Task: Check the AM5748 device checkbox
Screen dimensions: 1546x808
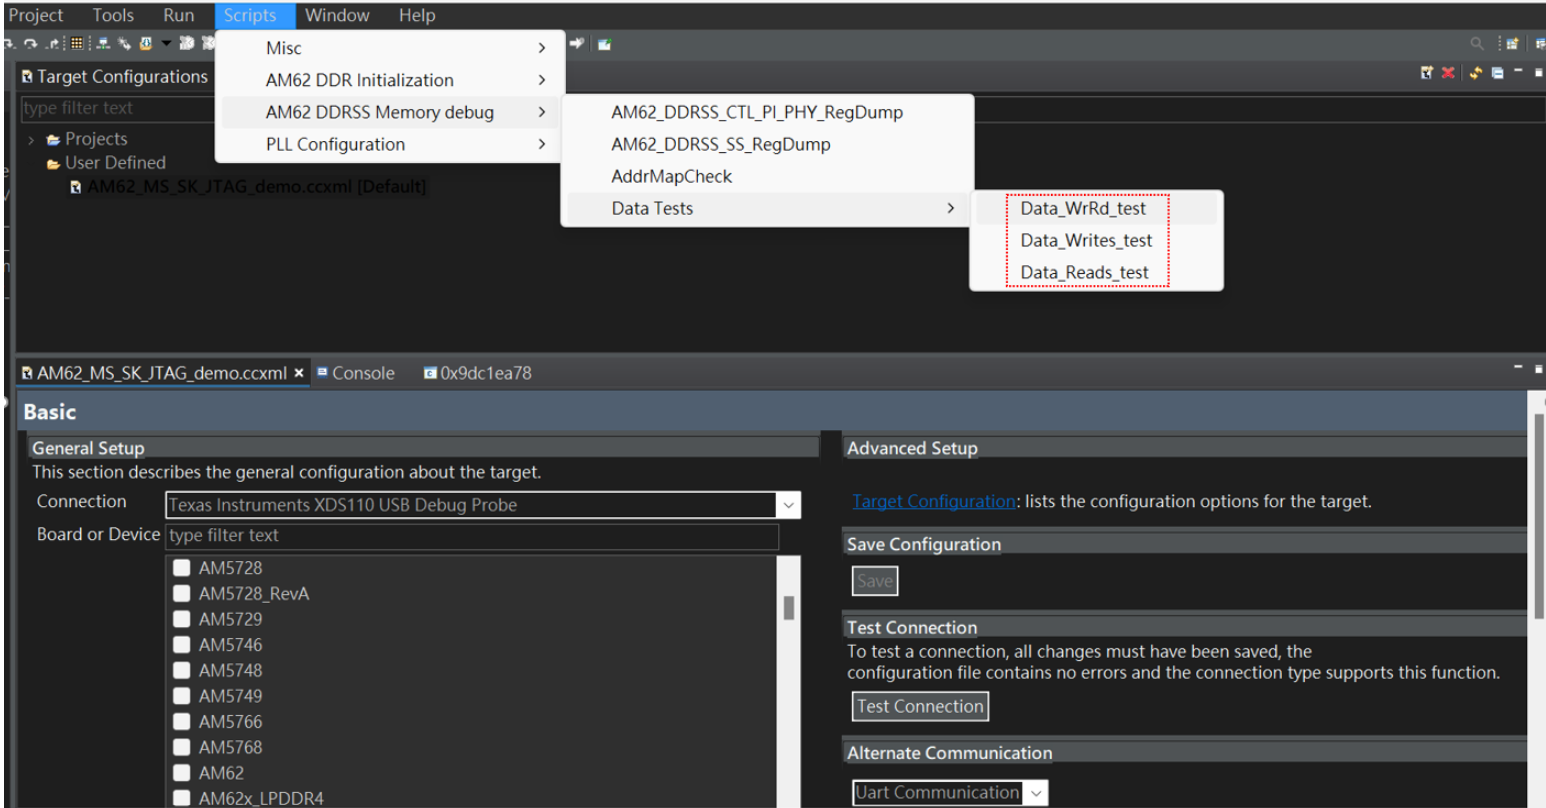Action: 181,670
